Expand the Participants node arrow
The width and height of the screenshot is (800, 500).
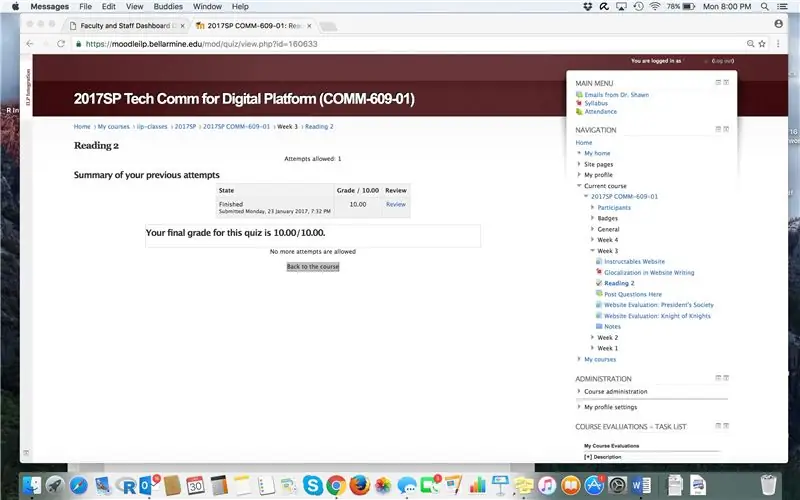point(592,207)
